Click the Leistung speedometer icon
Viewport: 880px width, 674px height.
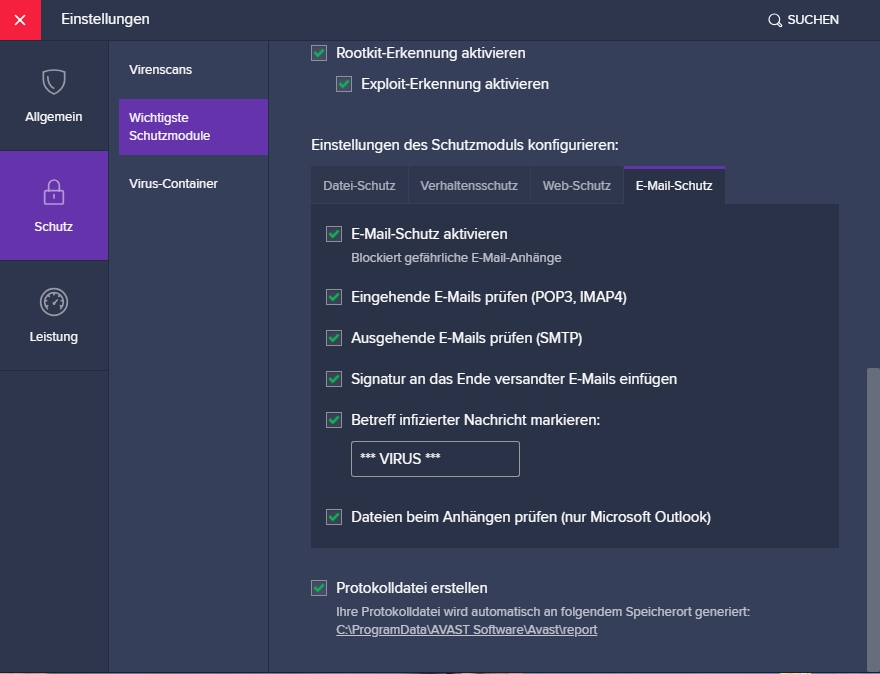[x=54, y=302]
